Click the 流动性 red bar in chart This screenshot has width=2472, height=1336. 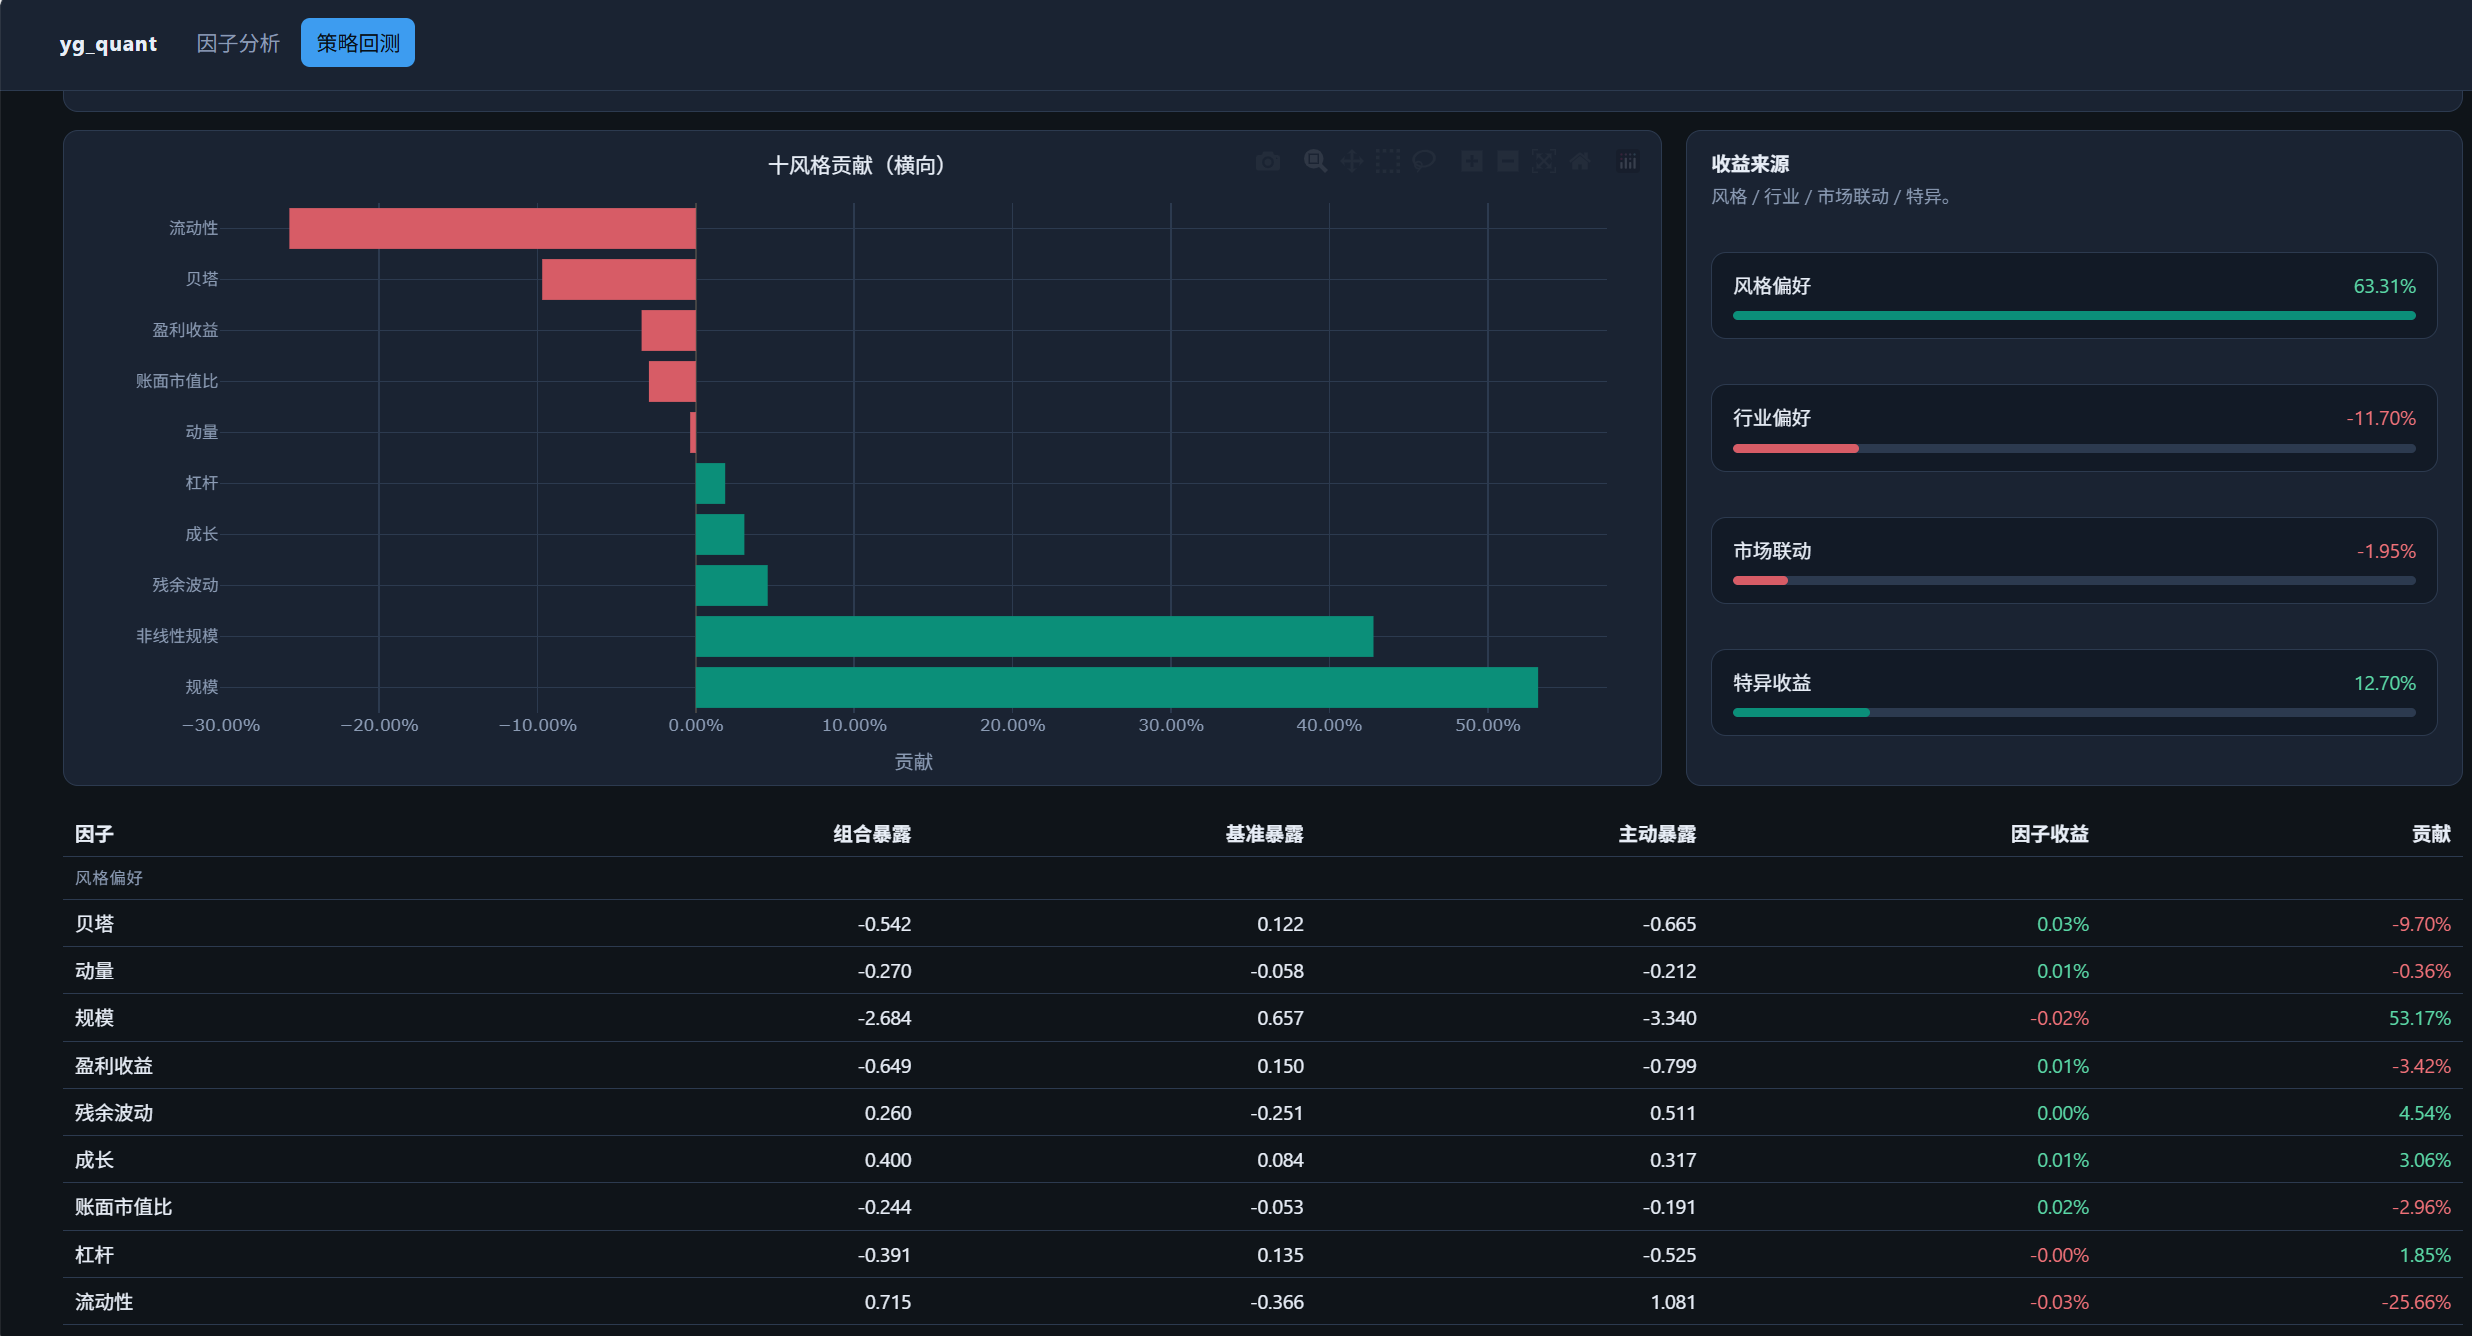(492, 228)
